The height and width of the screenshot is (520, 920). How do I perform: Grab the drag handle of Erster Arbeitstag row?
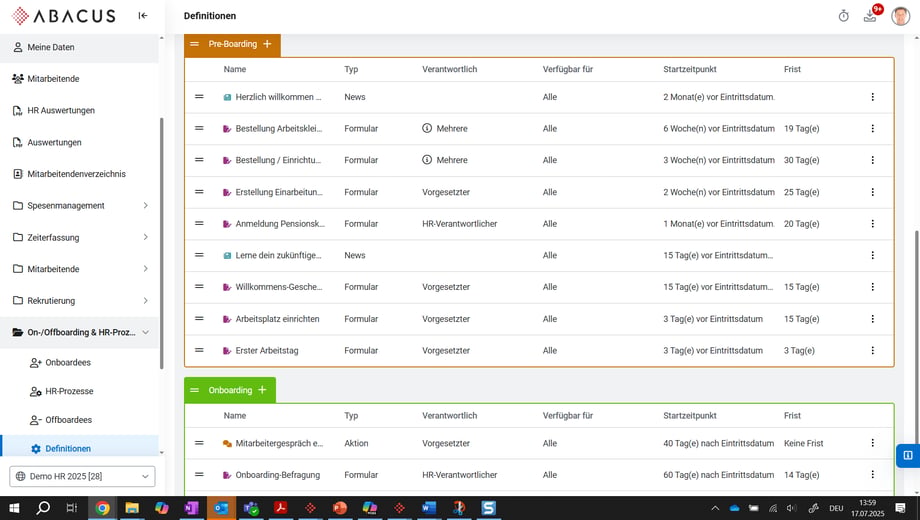point(199,350)
